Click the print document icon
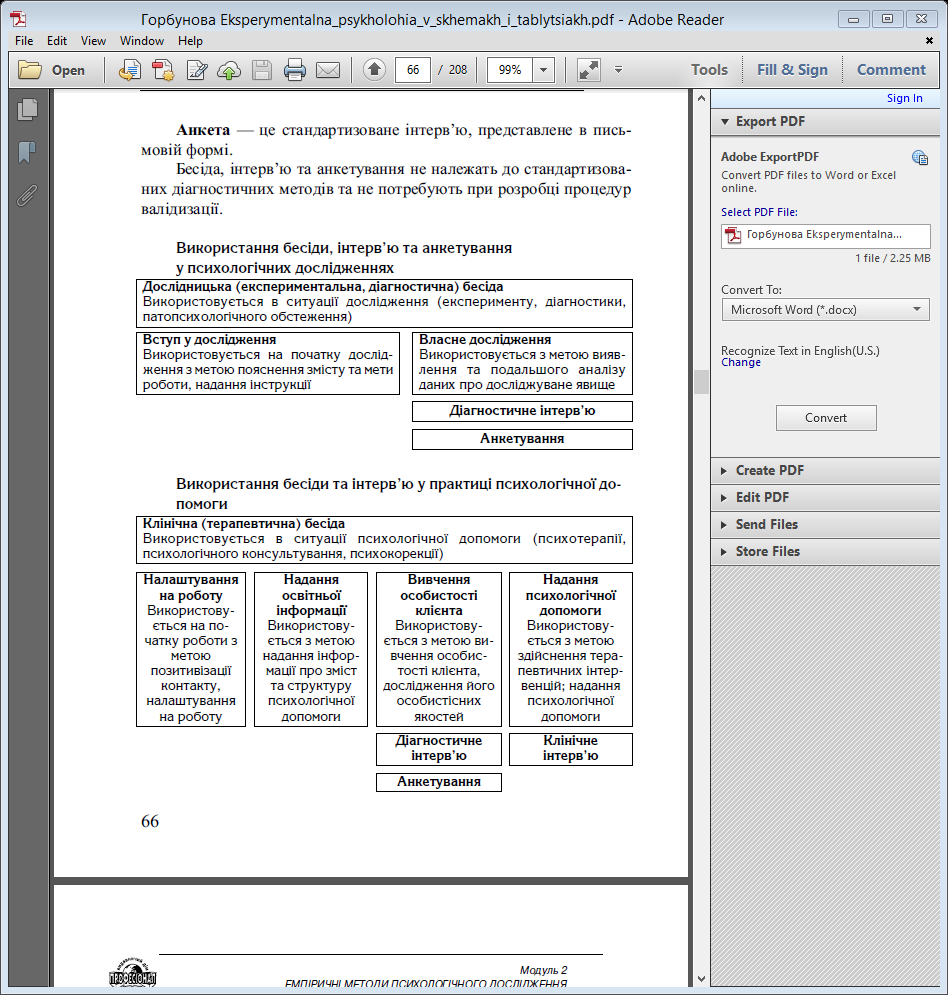Screen dimensions: 948x995 click(x=294, y=70)
